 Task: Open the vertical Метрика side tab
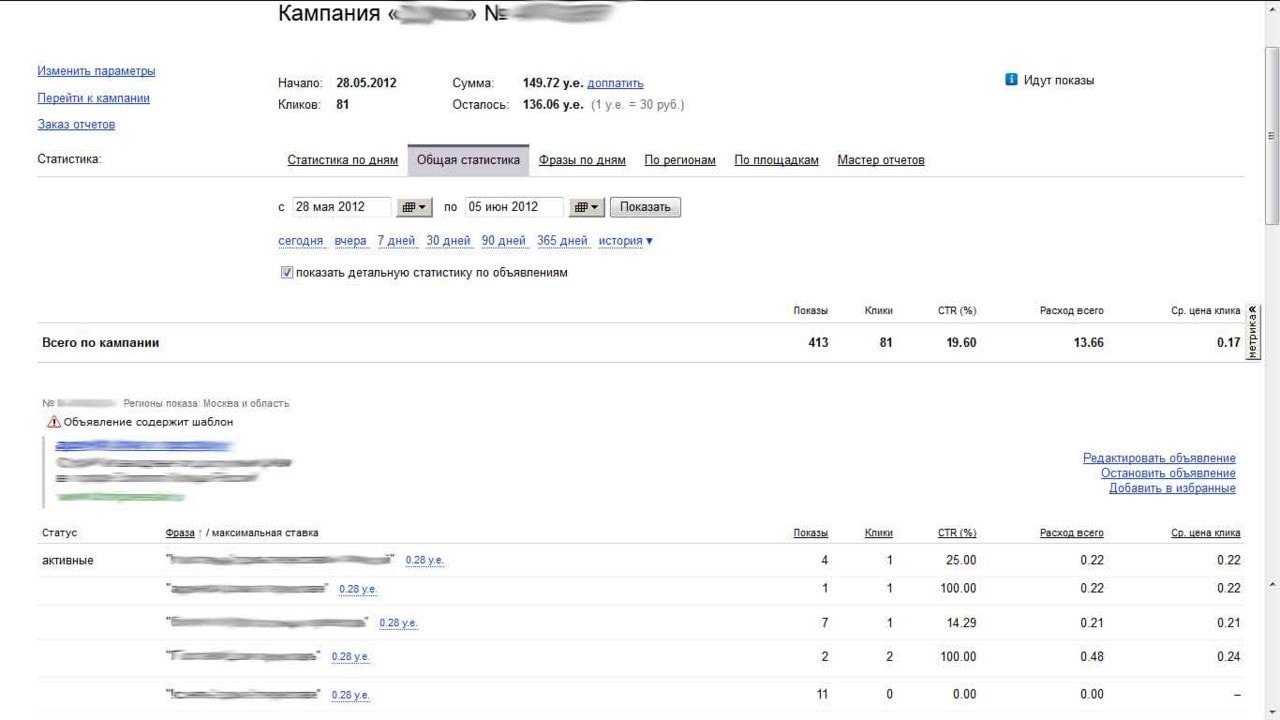tap(1252, 332)
